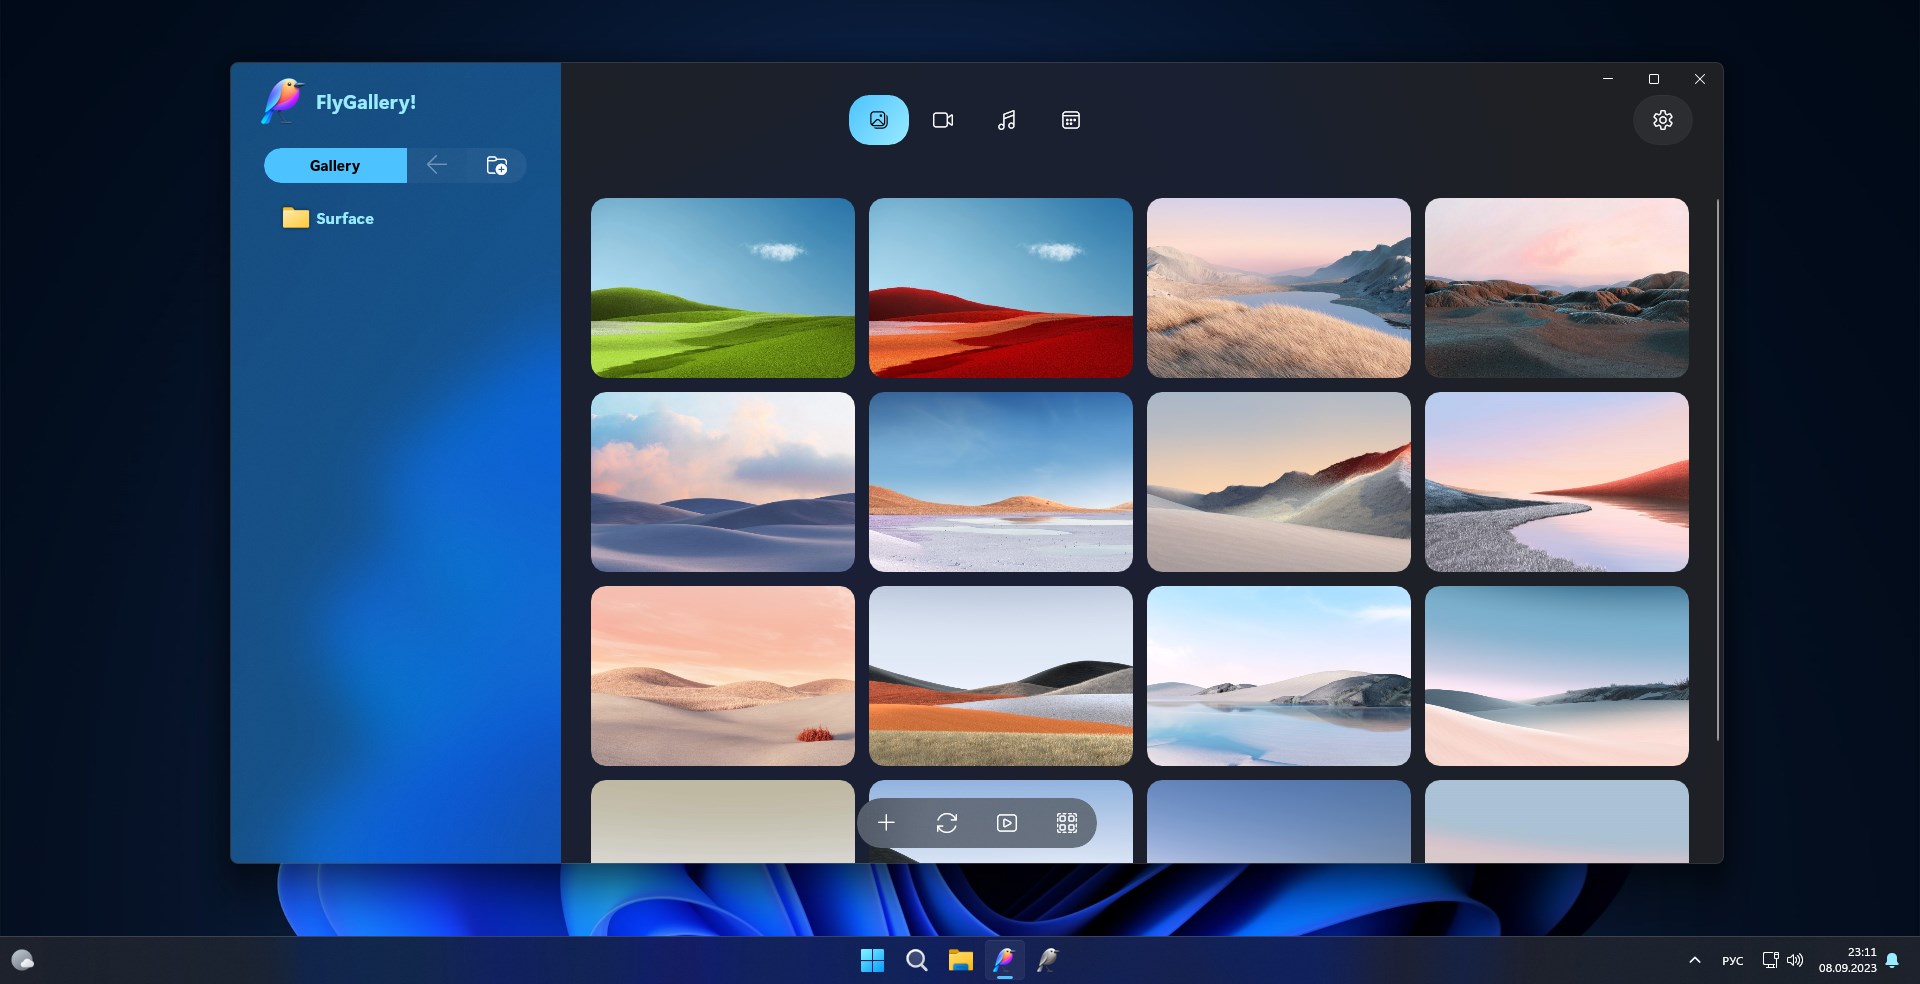
Task: Open the notification bell in tray
Action: [1891, 960]
